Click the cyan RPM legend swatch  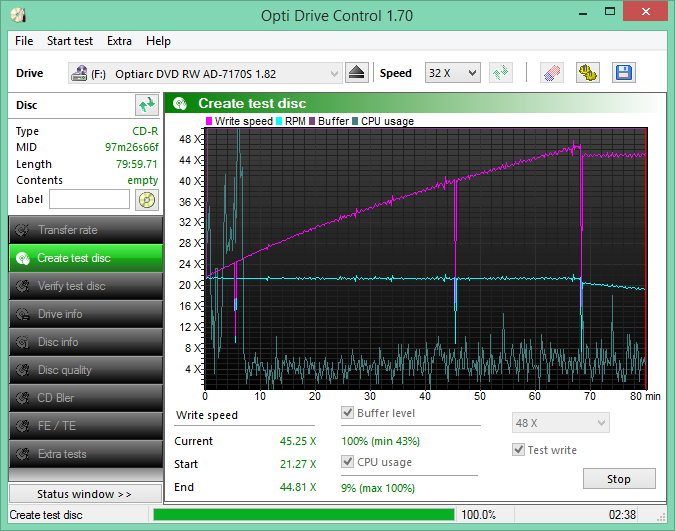[279, 121]
